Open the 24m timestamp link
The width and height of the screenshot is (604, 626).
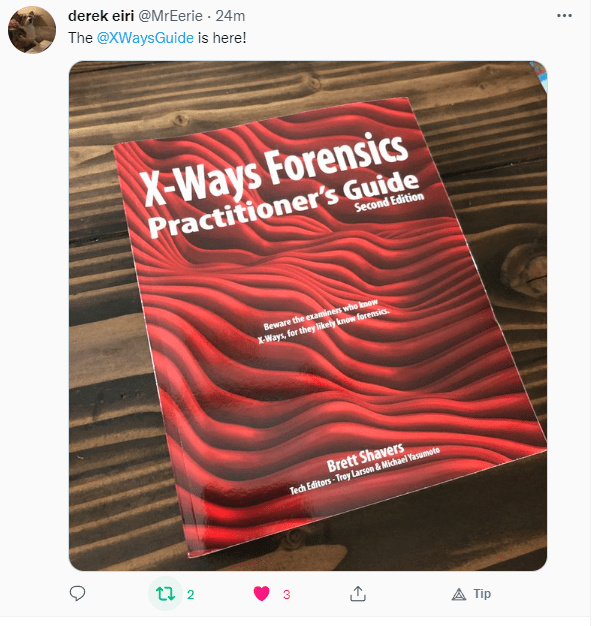[x=230, y=16]
